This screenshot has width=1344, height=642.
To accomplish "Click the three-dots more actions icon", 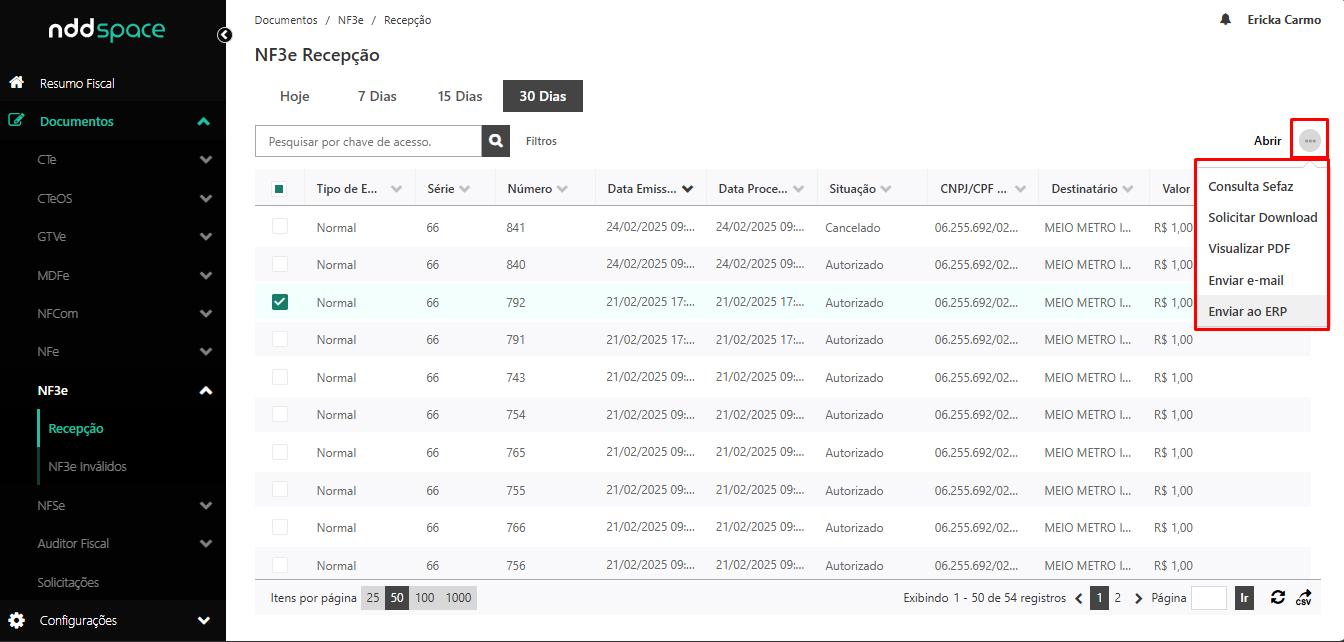I will 1309,141.
